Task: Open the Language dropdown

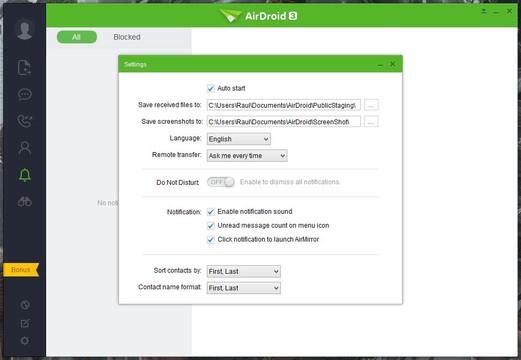Action: coord(239,139)
